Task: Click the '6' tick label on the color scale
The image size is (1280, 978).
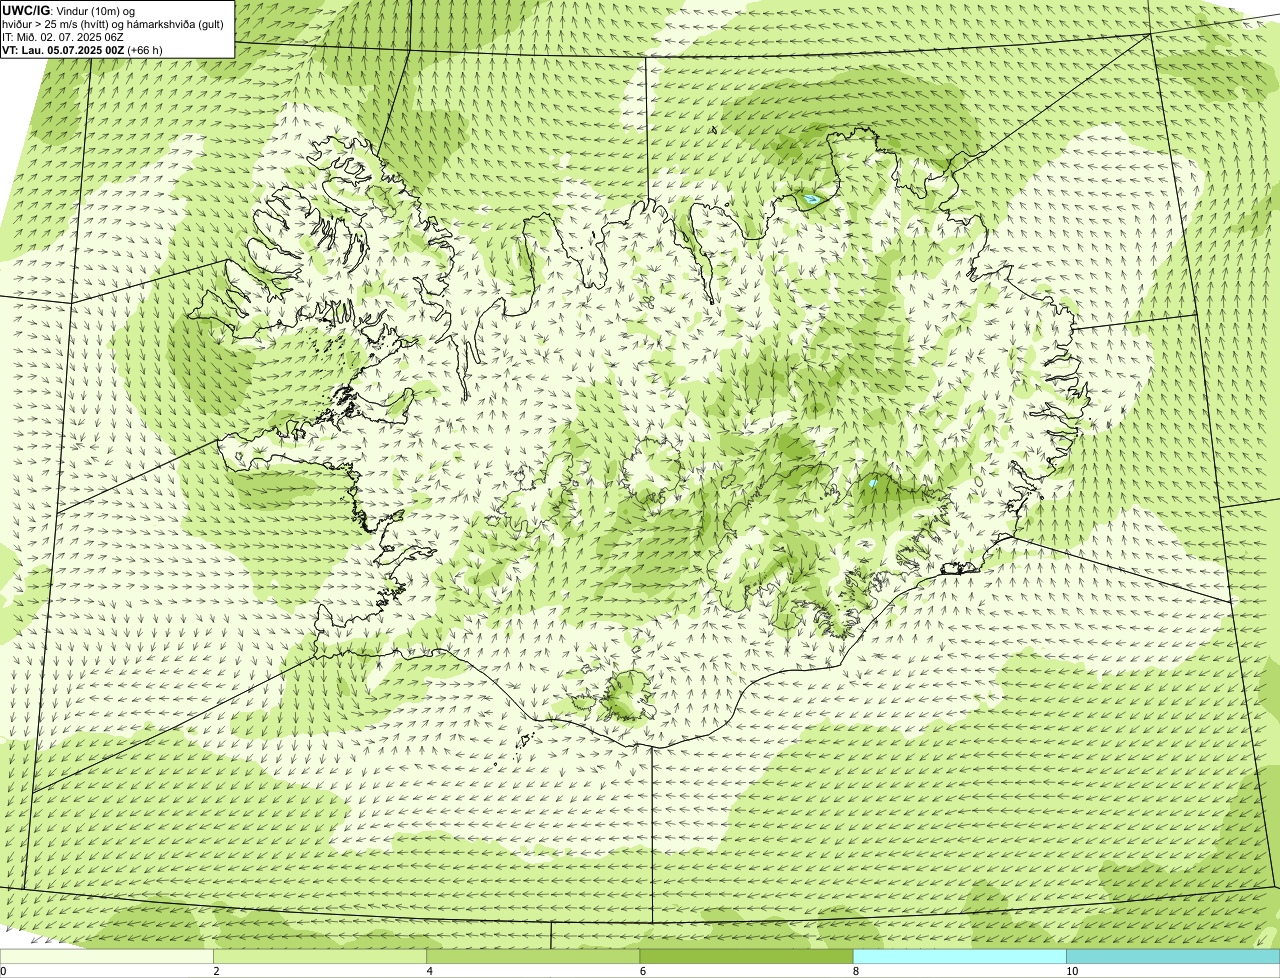Action: click(642, 972)
